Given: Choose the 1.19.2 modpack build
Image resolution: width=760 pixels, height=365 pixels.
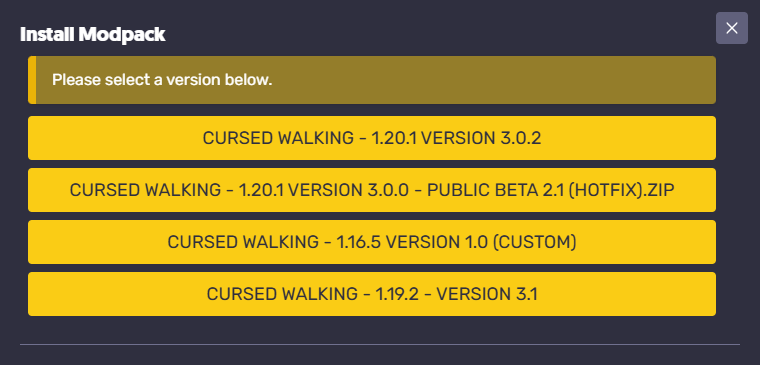Looking at the screenshot, I should pos(372,294).
